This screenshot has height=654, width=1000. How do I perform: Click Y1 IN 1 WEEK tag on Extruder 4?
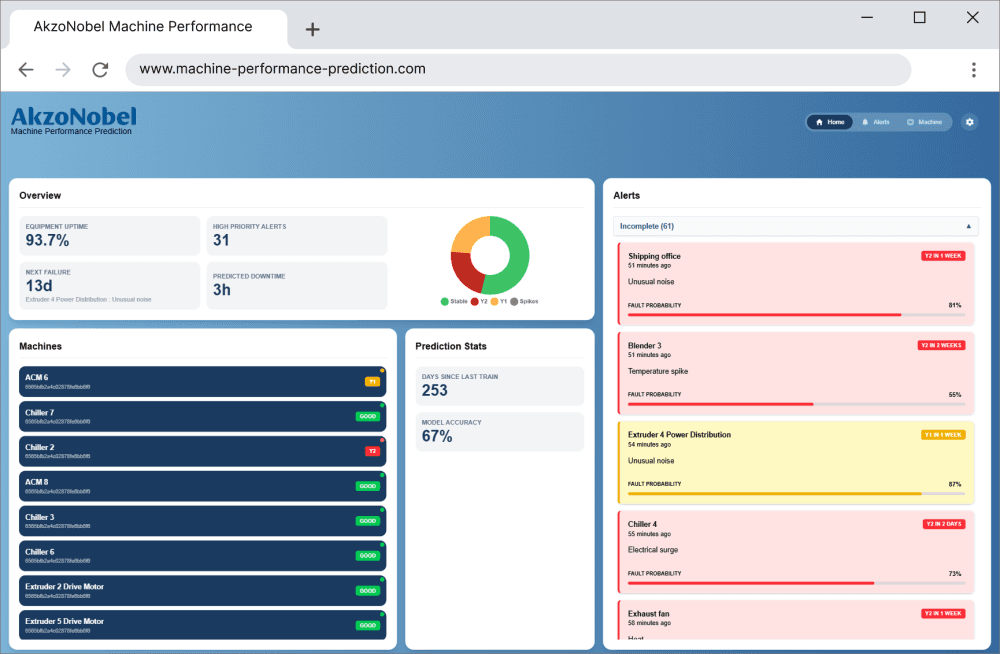click(943, 435)
